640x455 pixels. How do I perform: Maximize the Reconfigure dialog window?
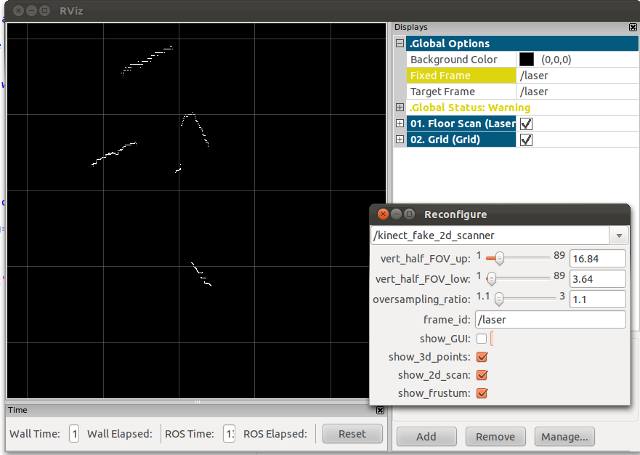point(410,214)
